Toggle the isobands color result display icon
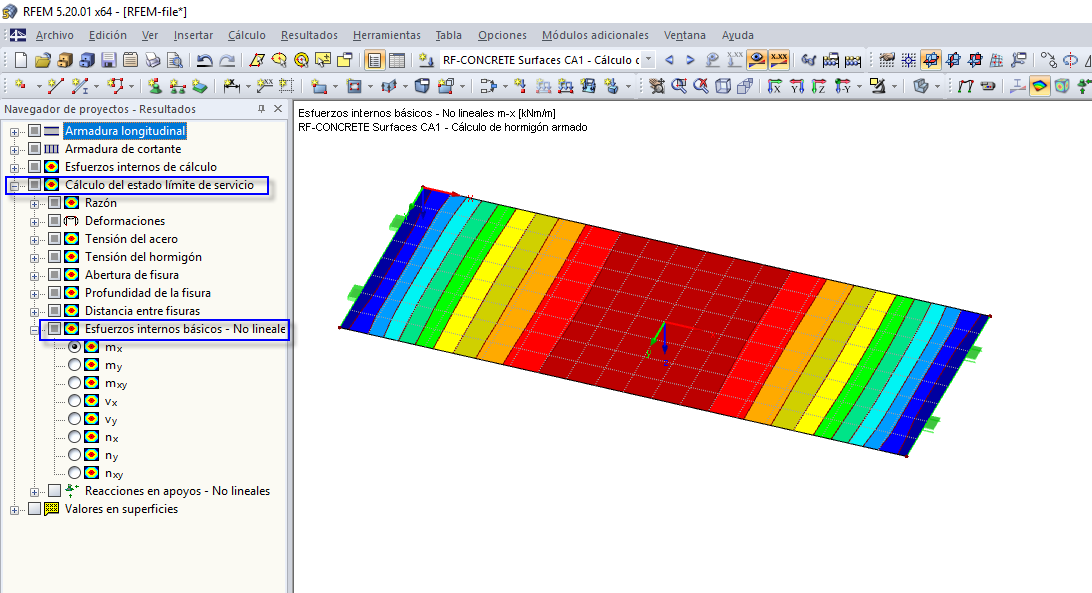 pyautogui.click(x=1040, y=86)
